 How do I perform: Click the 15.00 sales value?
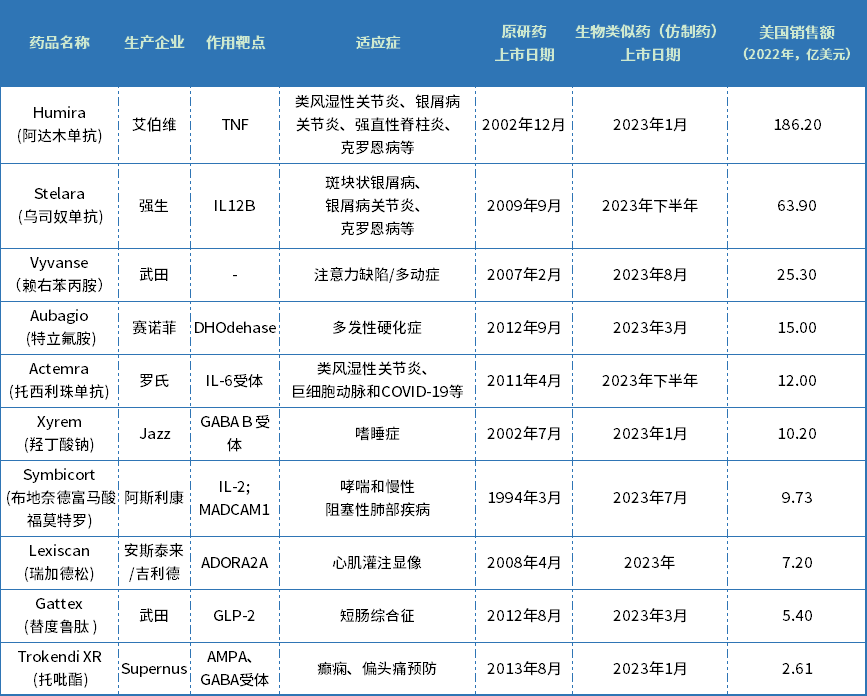click(x=797, y=327)
